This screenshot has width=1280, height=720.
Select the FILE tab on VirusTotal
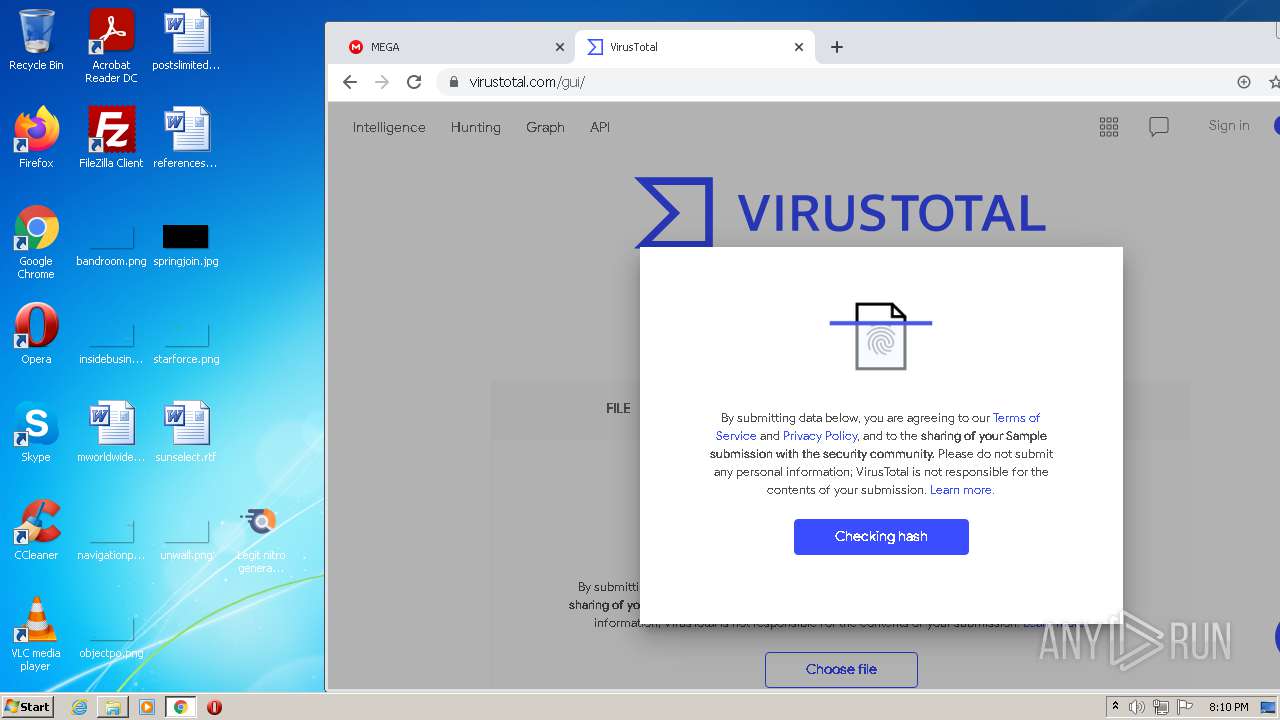(x=618, y=408)
